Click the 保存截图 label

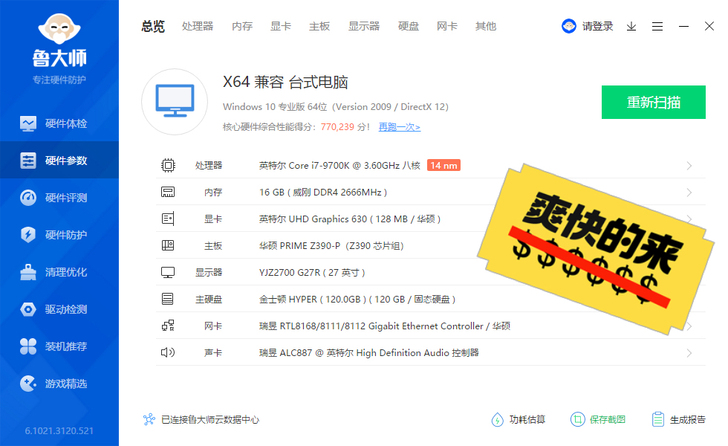(607, 420)
